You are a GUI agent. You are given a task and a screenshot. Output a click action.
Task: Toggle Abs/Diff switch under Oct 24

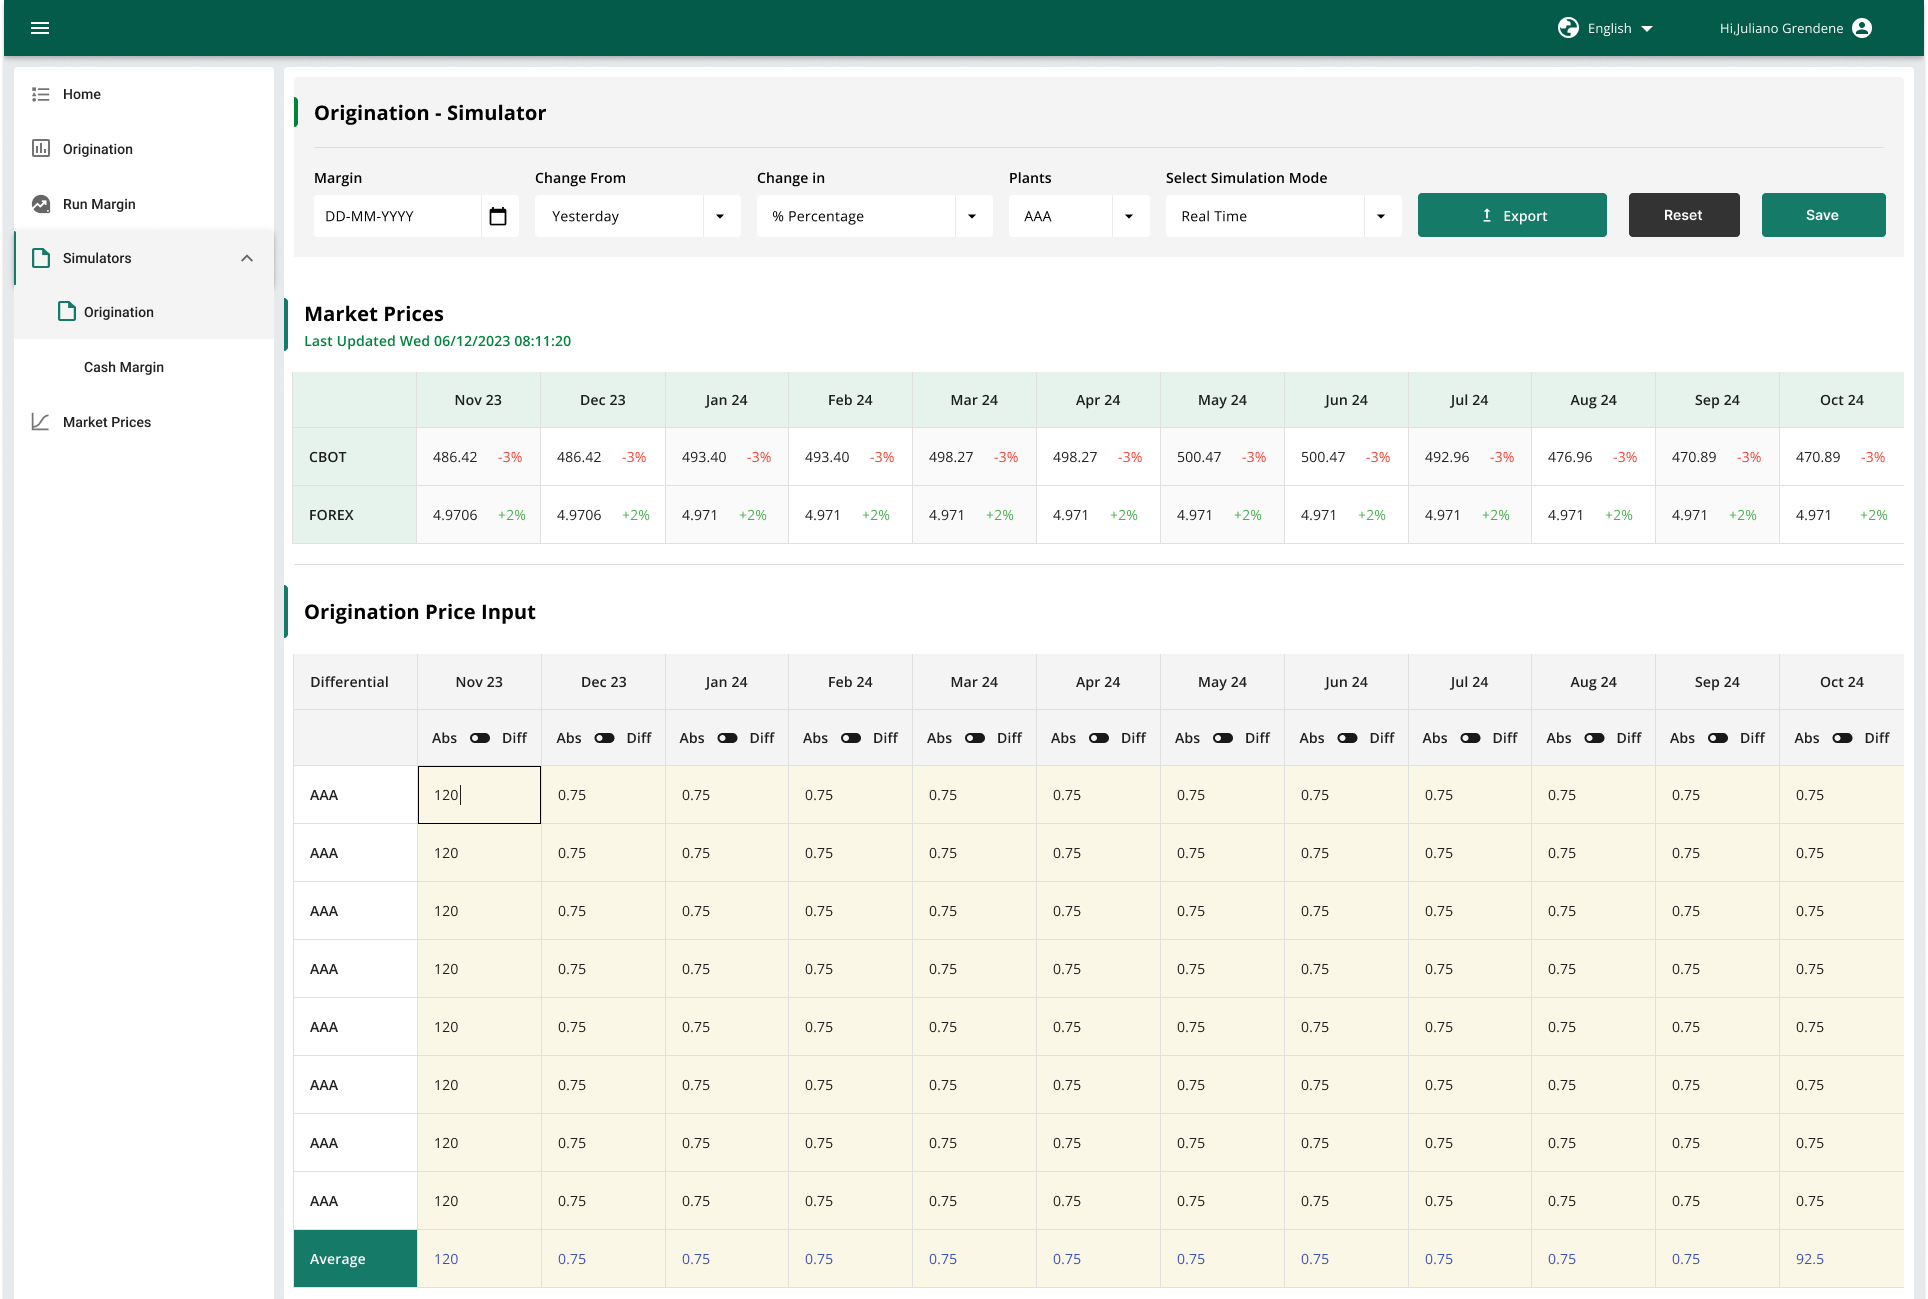1842,738
